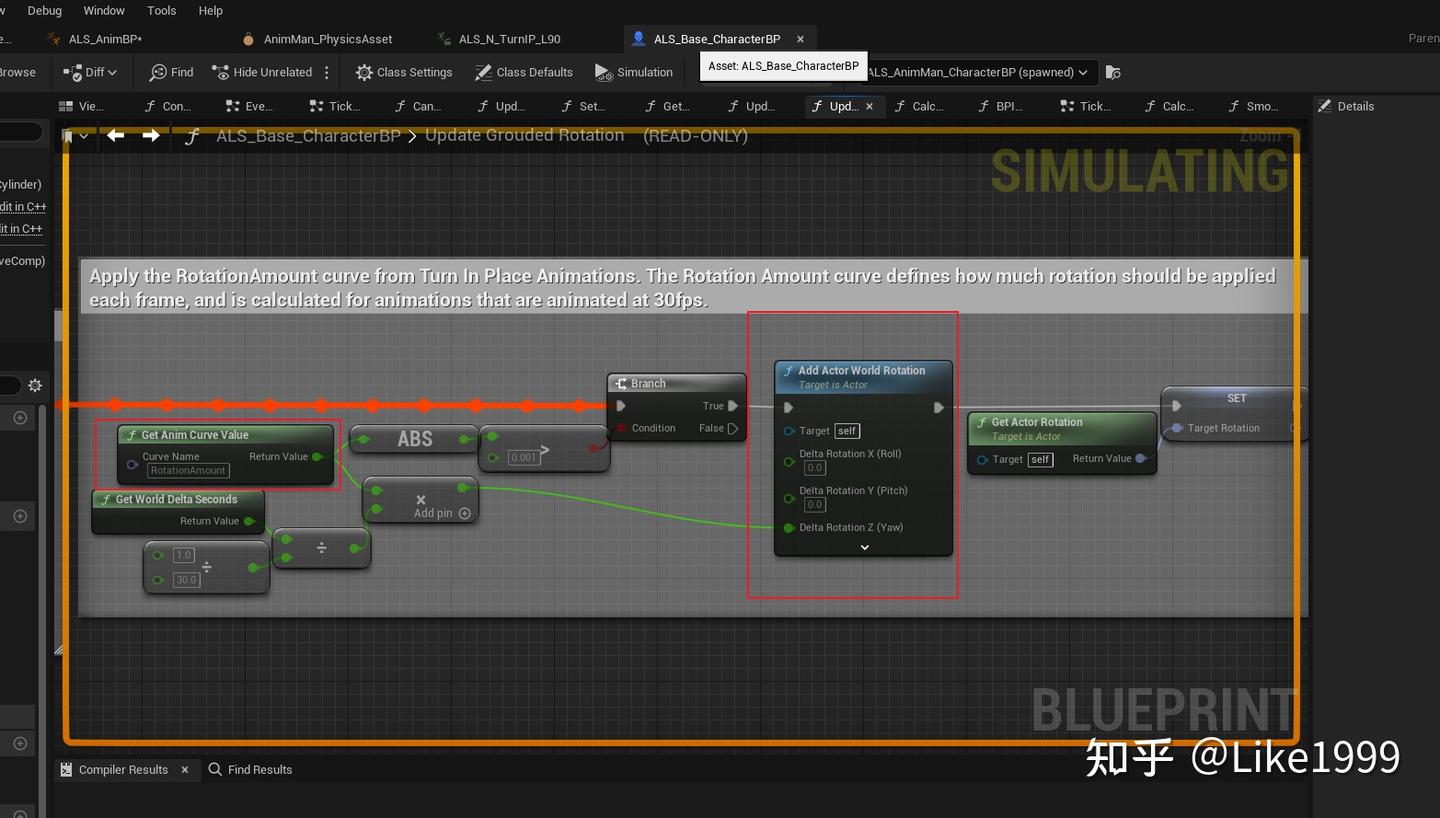Click Get Anim Curve Value Return Value pin
The width and height of the screenshot is (1440, 818).
tap(317, 457)
